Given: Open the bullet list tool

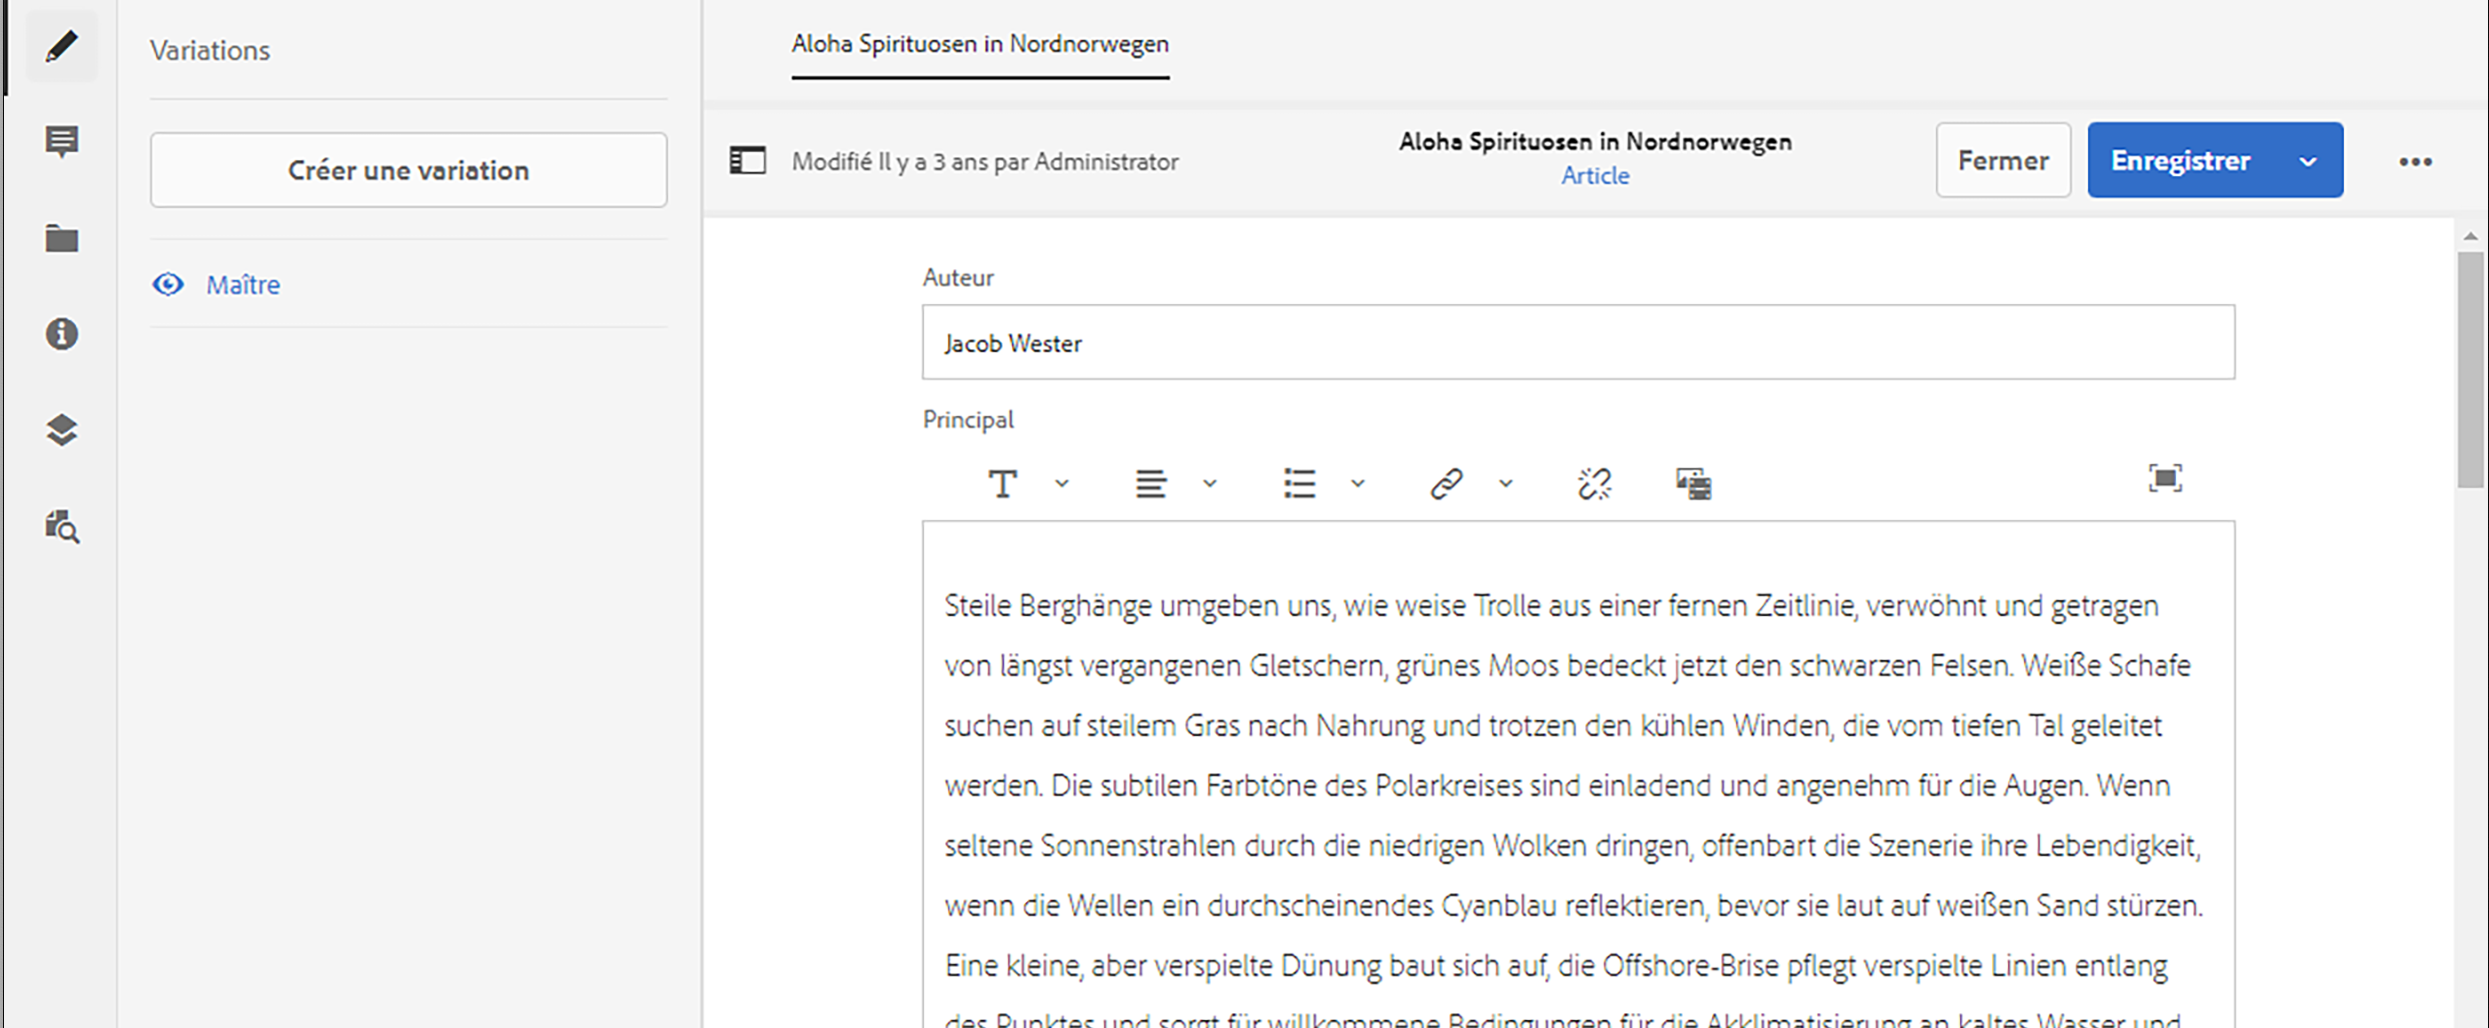Looking at the screenshot, I should coord(1299,484).
